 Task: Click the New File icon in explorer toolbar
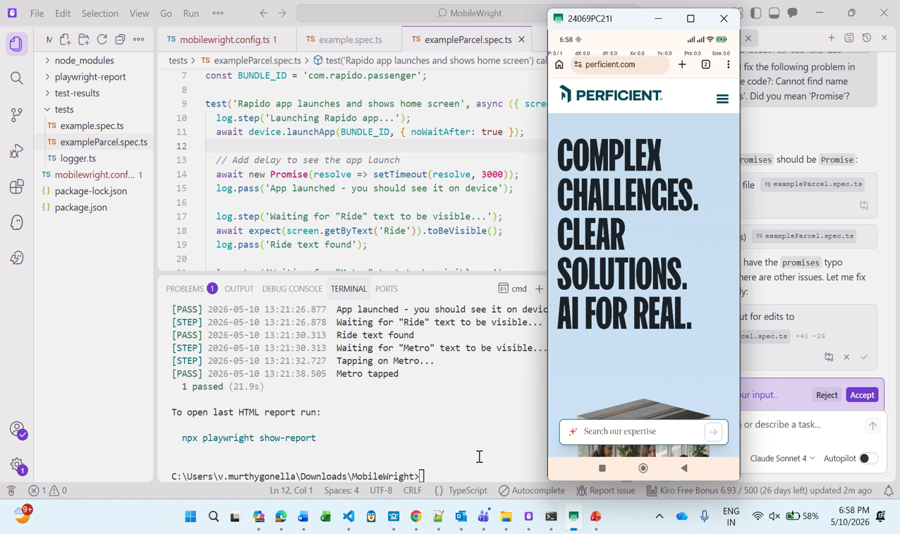tap(65, 39)
